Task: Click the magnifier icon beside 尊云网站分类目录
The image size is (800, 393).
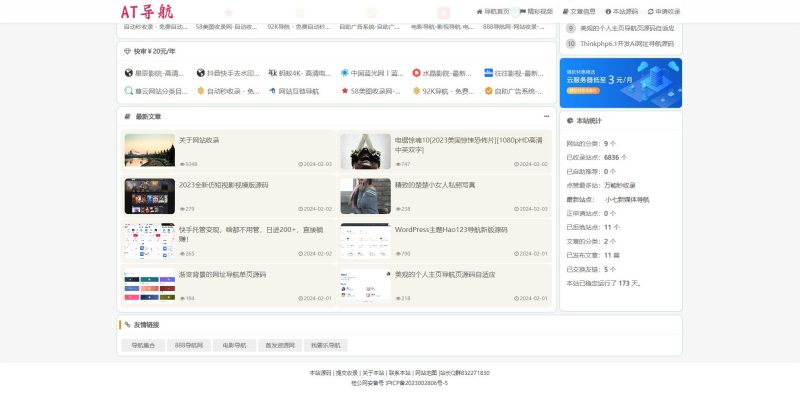Action: coord(129,91)
